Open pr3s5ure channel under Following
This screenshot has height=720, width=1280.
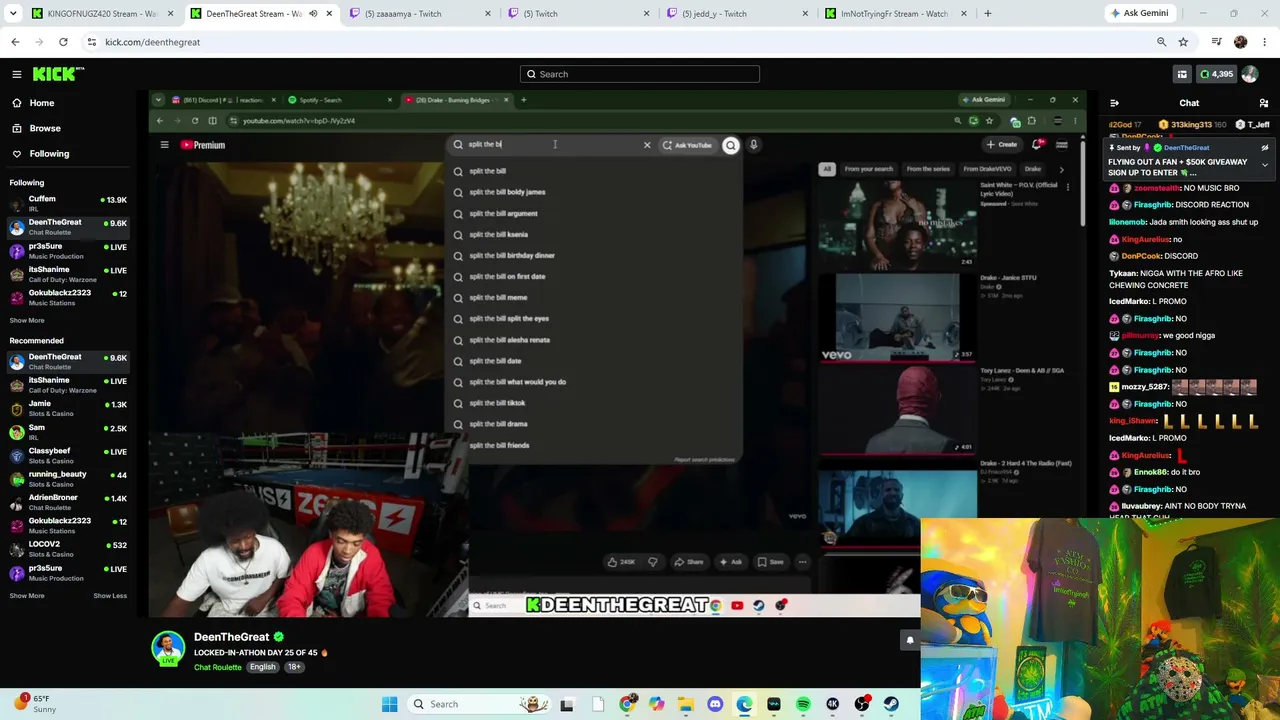[x=68, y=250]
